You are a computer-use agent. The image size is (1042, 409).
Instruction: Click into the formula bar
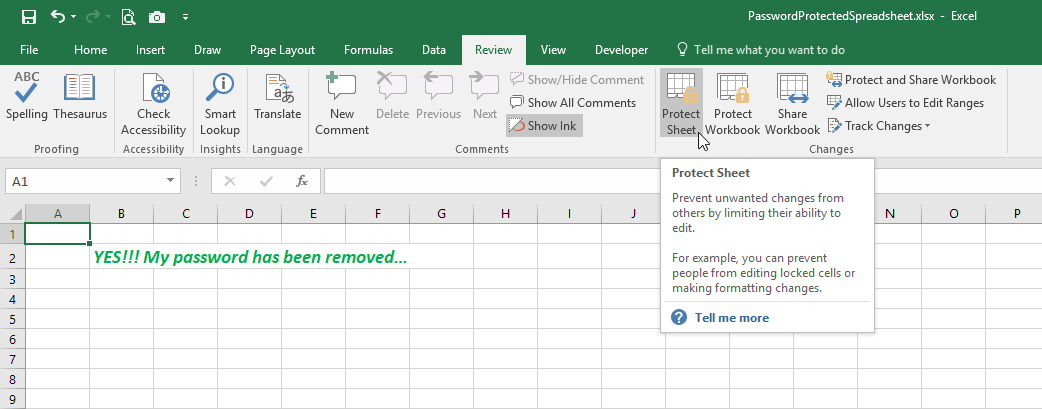[682, 181]
